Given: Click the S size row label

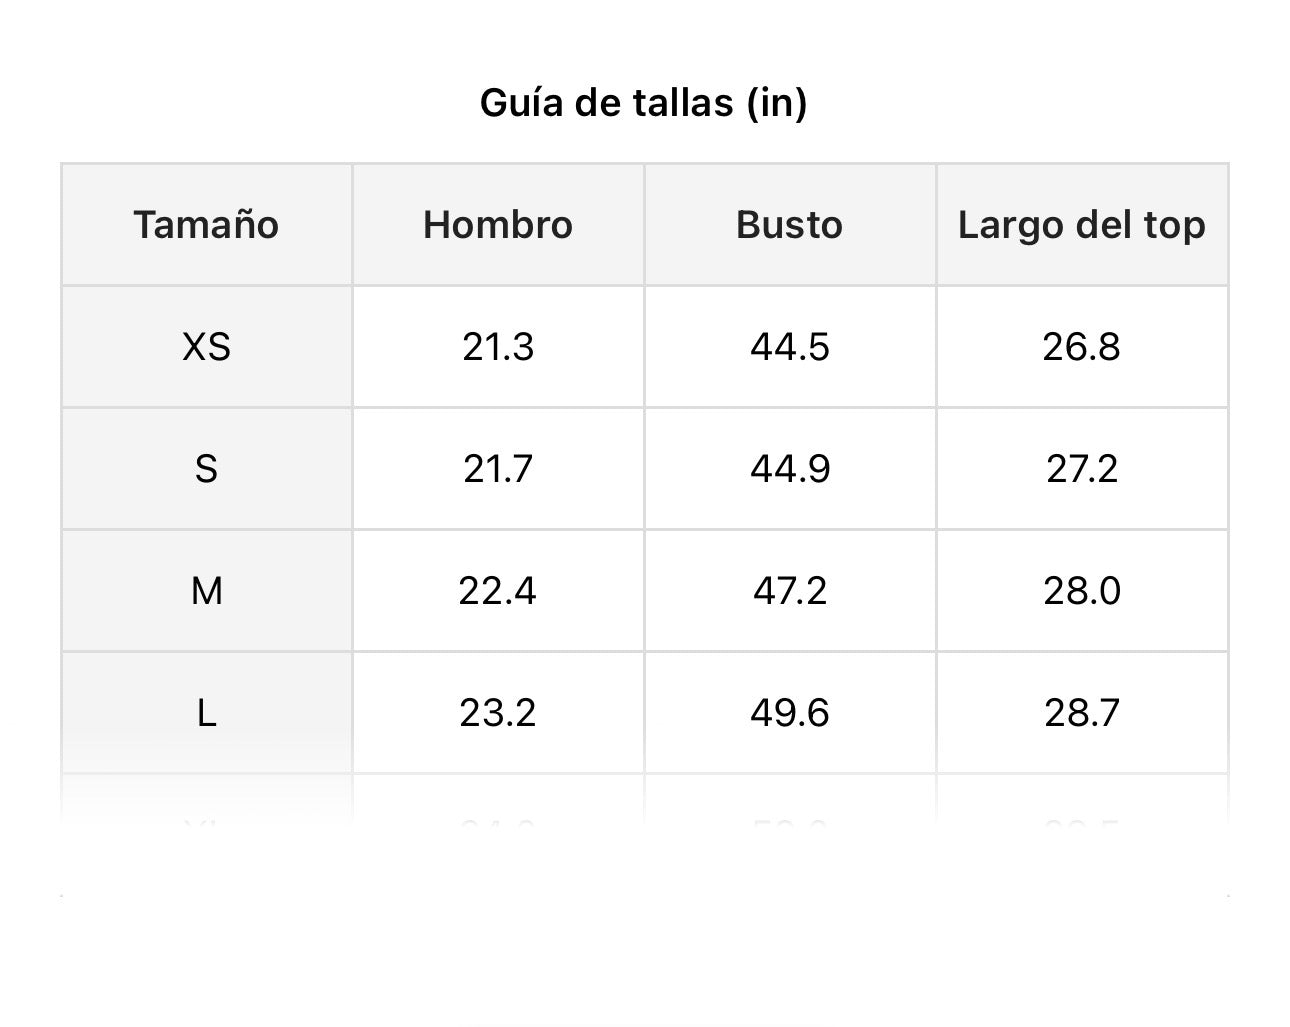Looking at the screenshot, I should pyautogui.click(x=206, y=469).
